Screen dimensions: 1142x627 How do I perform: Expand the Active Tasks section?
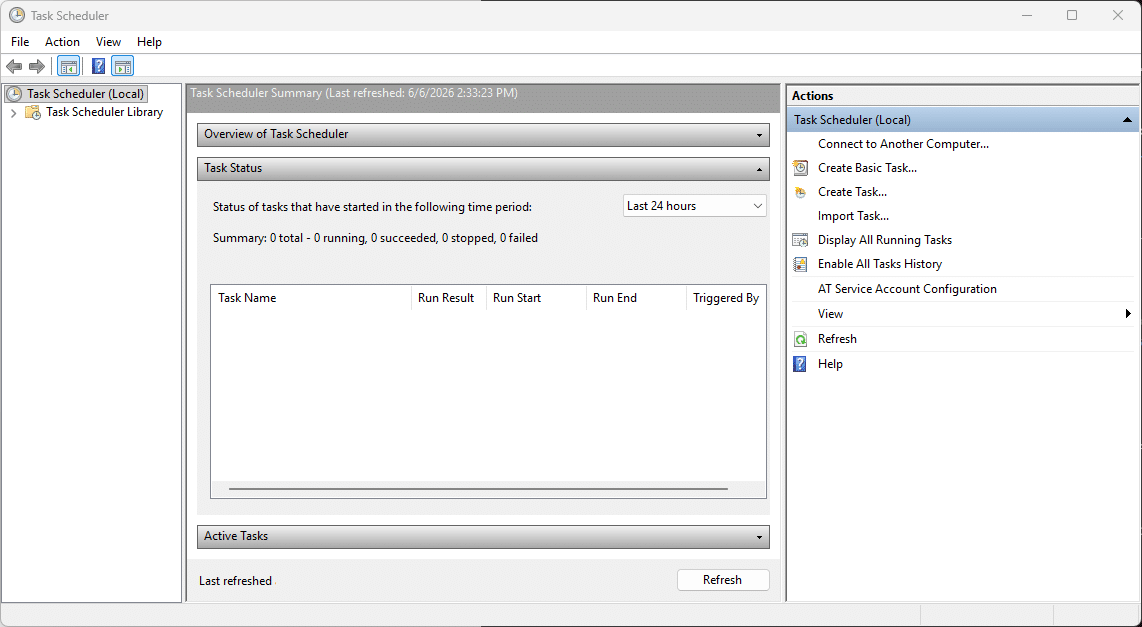[759, 537]
